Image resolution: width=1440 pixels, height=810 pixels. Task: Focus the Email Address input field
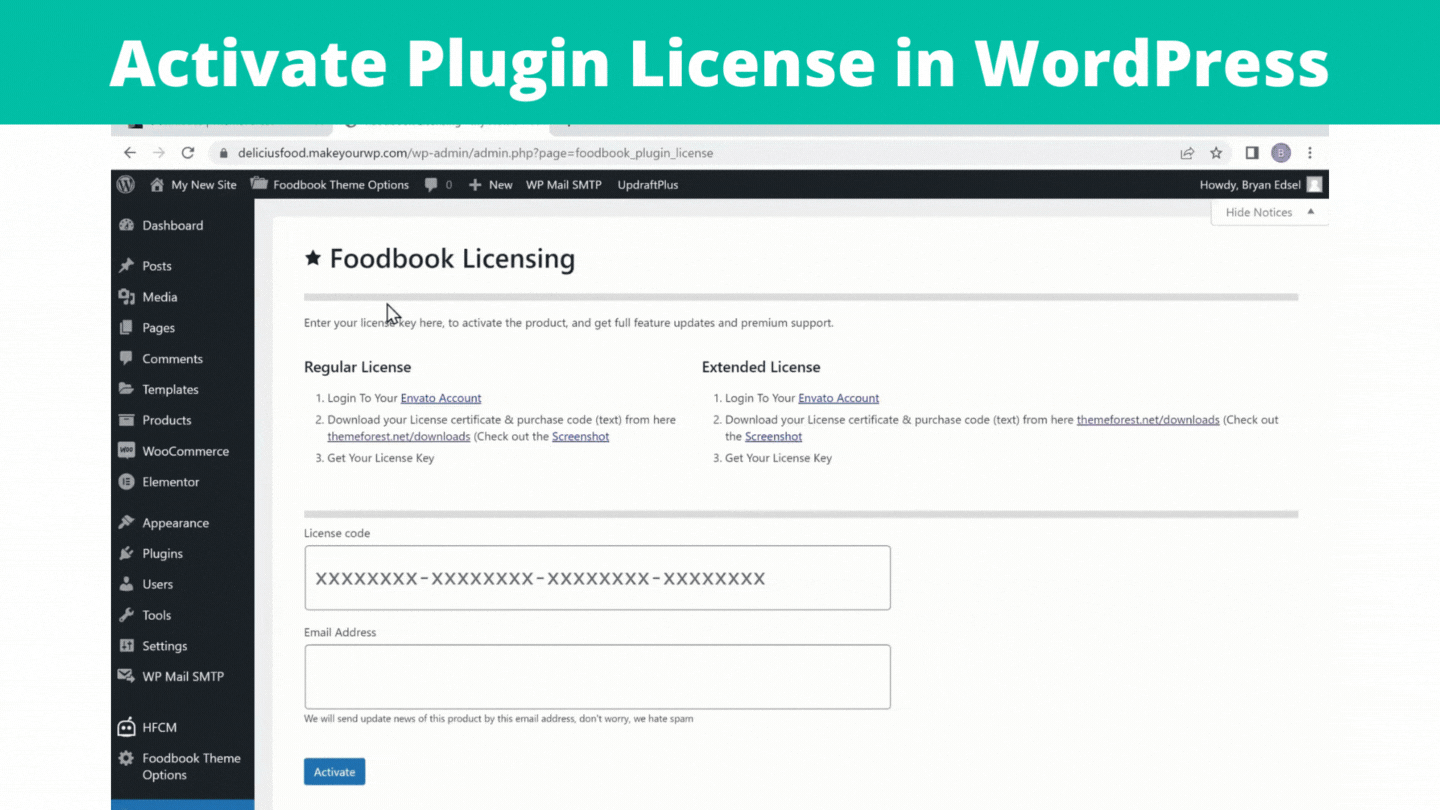tap(597, 677)
